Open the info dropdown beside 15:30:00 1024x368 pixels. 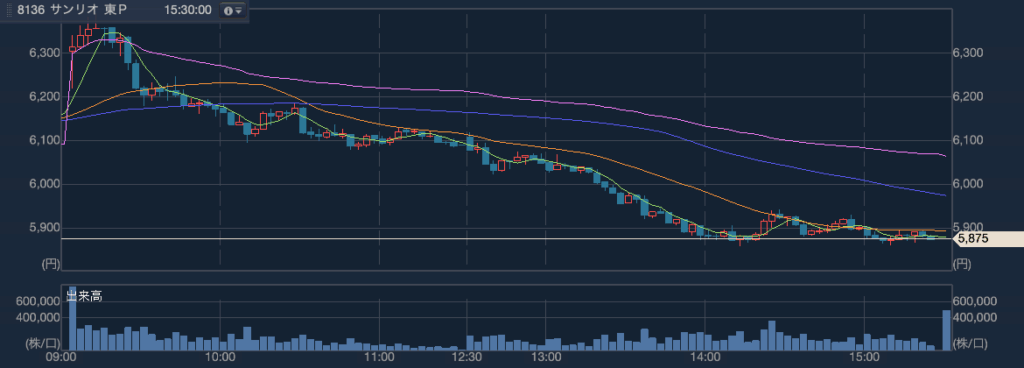click(232, 10)
